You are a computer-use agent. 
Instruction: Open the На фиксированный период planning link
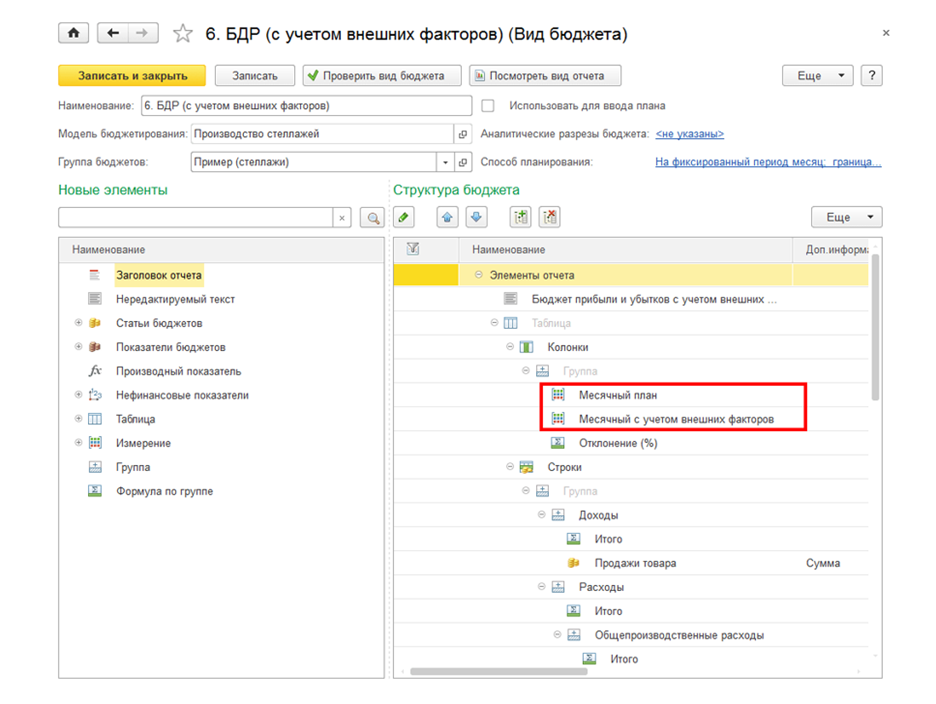coord(768,162)
